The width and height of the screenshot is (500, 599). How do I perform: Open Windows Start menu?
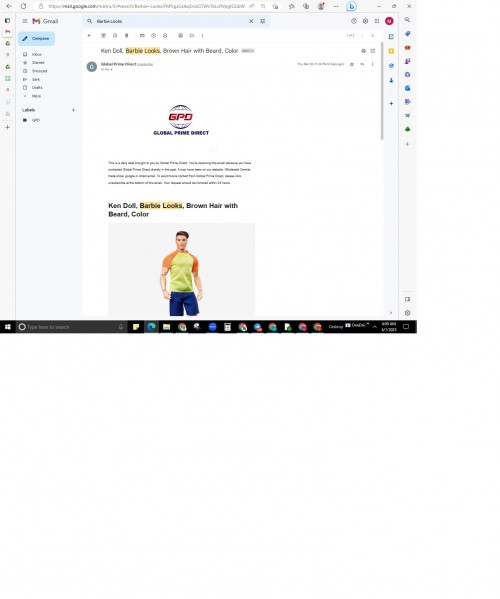click(8, 327)
